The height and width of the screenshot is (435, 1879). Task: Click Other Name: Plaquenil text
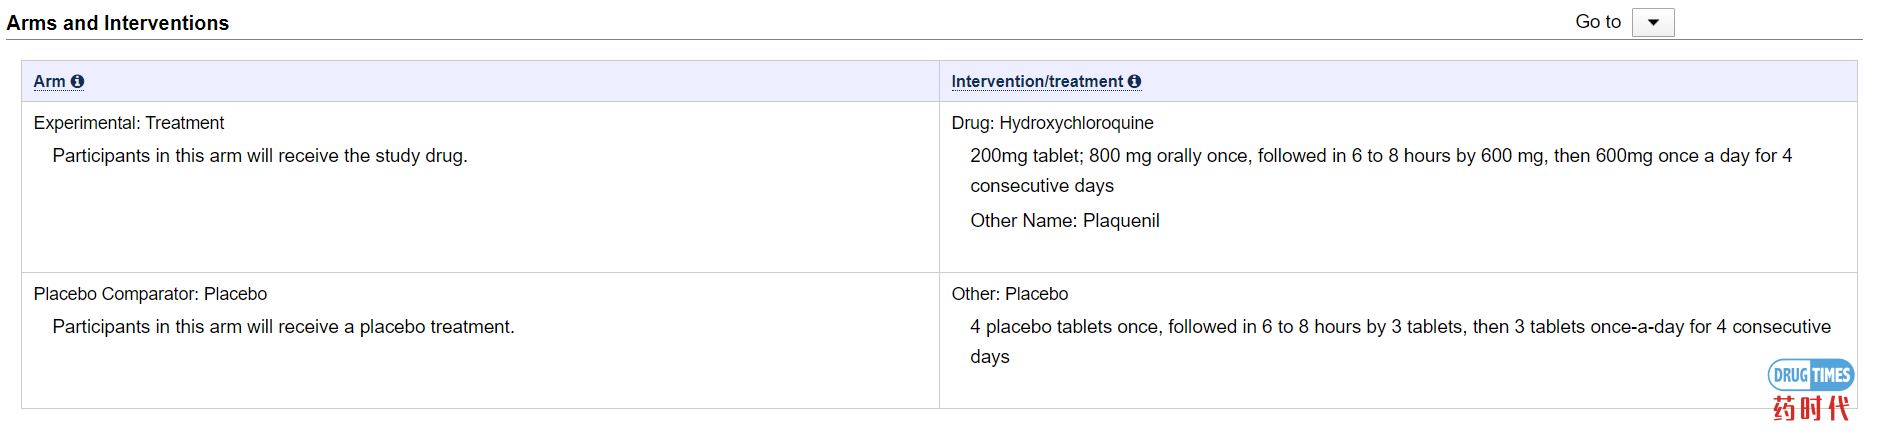tap(1065, 221)
